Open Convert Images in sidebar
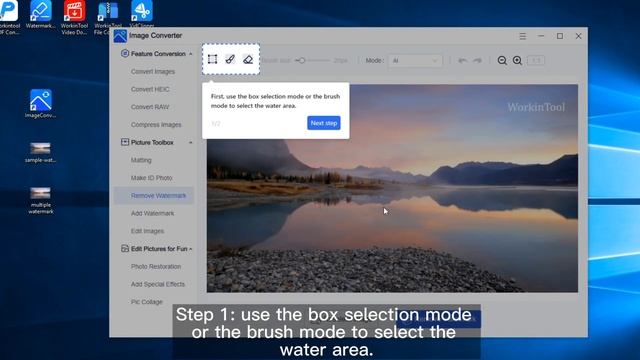 click(153, 71)
